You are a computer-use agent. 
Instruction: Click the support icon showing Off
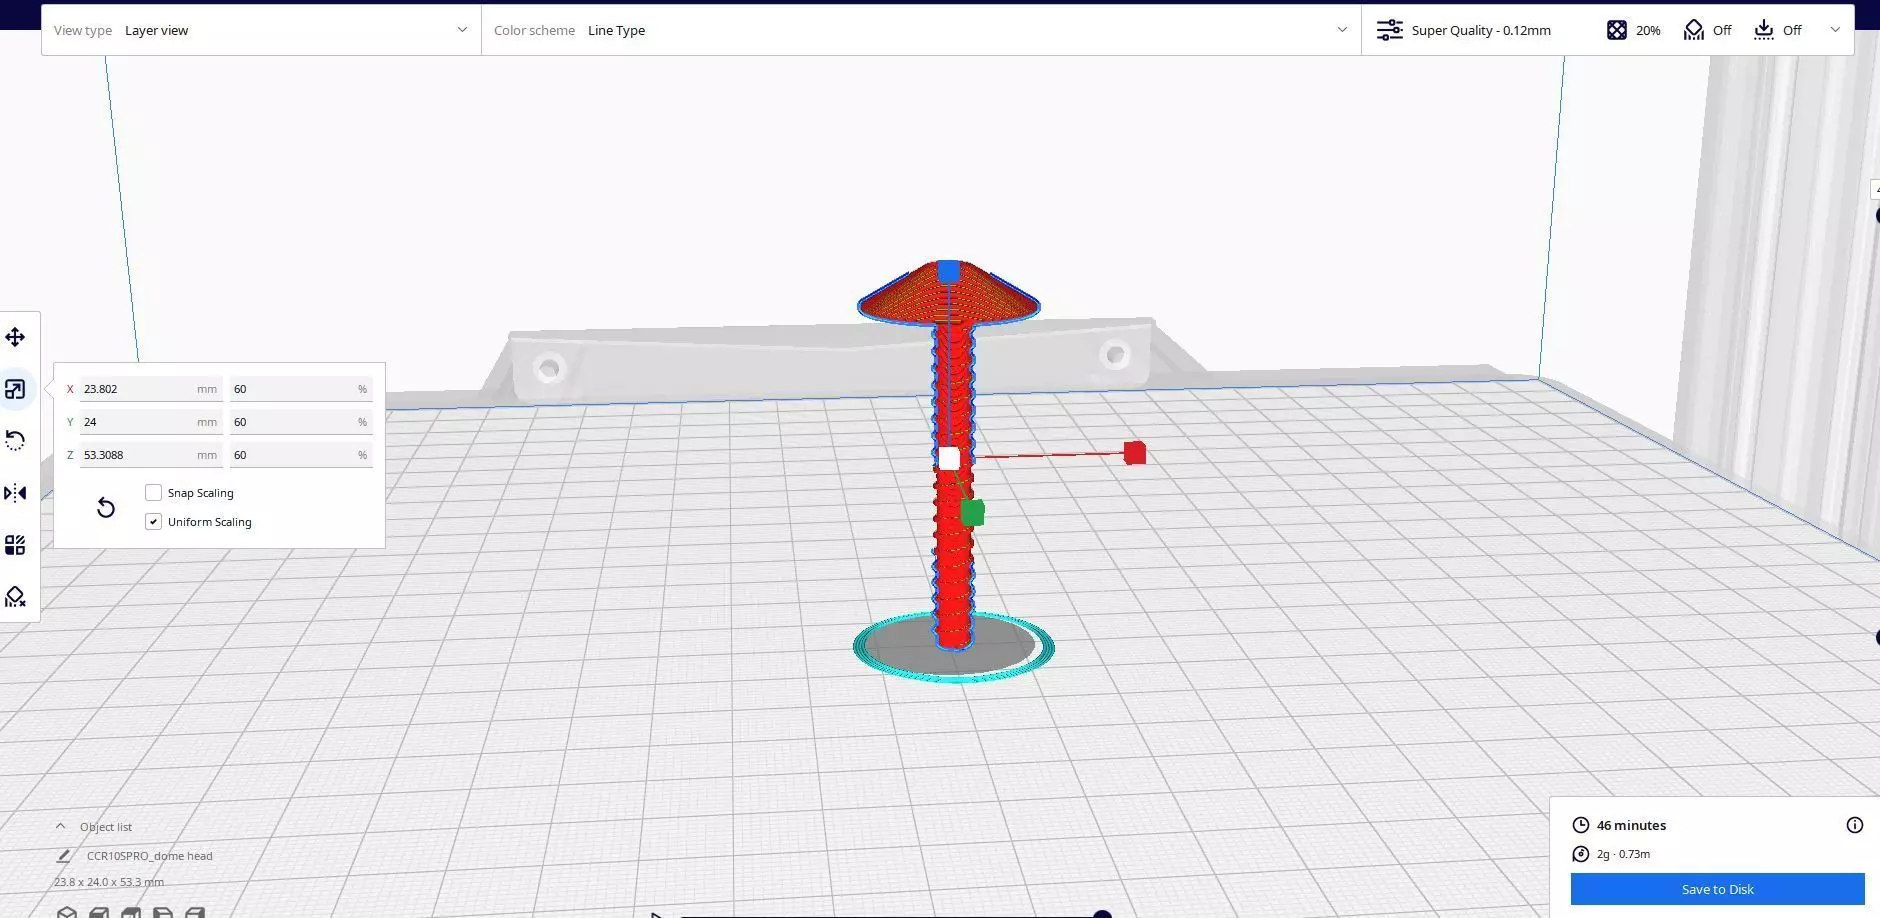[x=1693, y=30]
